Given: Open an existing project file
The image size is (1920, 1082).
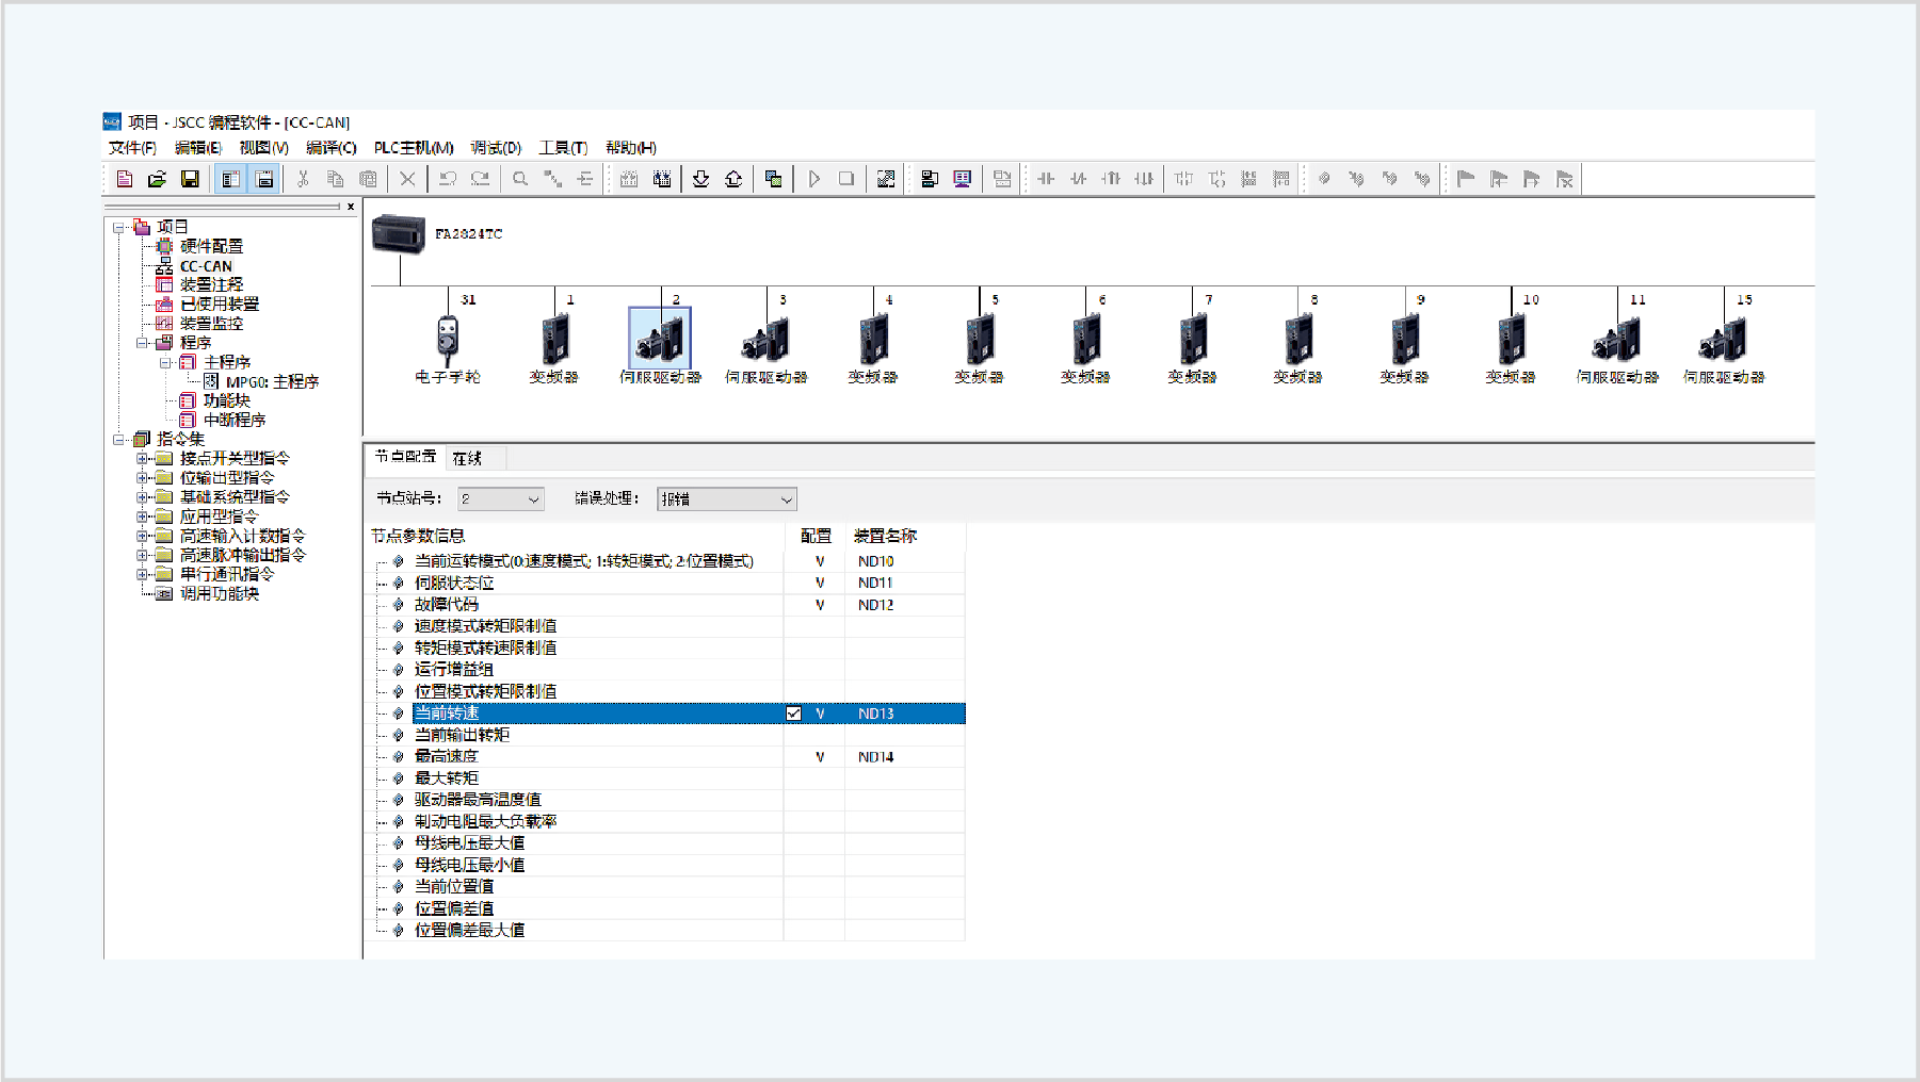Looking at the screenshot, I should coord(158,178).
